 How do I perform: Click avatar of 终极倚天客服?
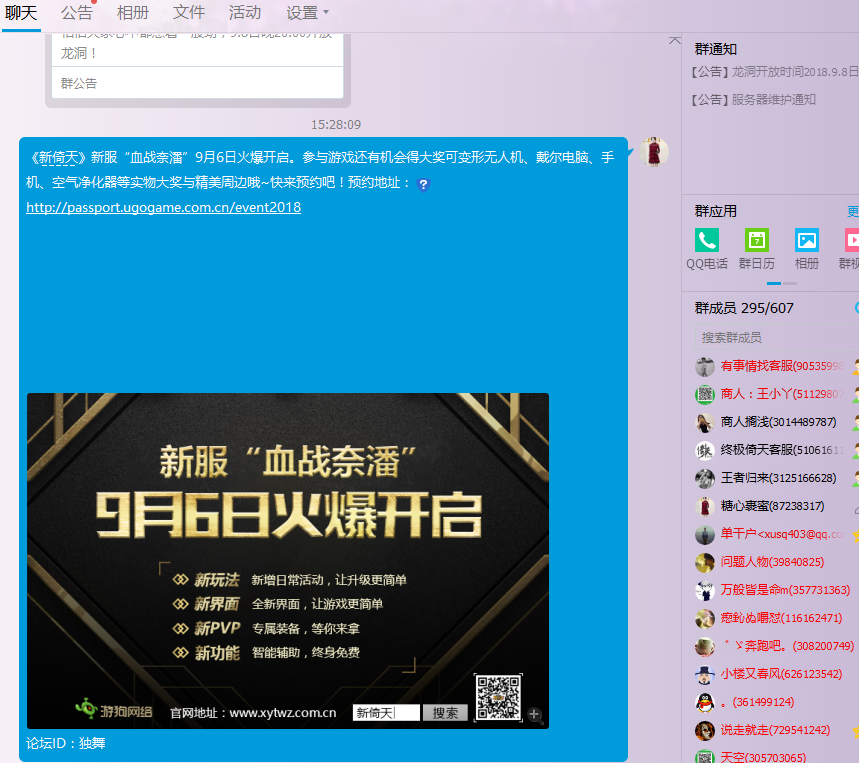(705, 451)
